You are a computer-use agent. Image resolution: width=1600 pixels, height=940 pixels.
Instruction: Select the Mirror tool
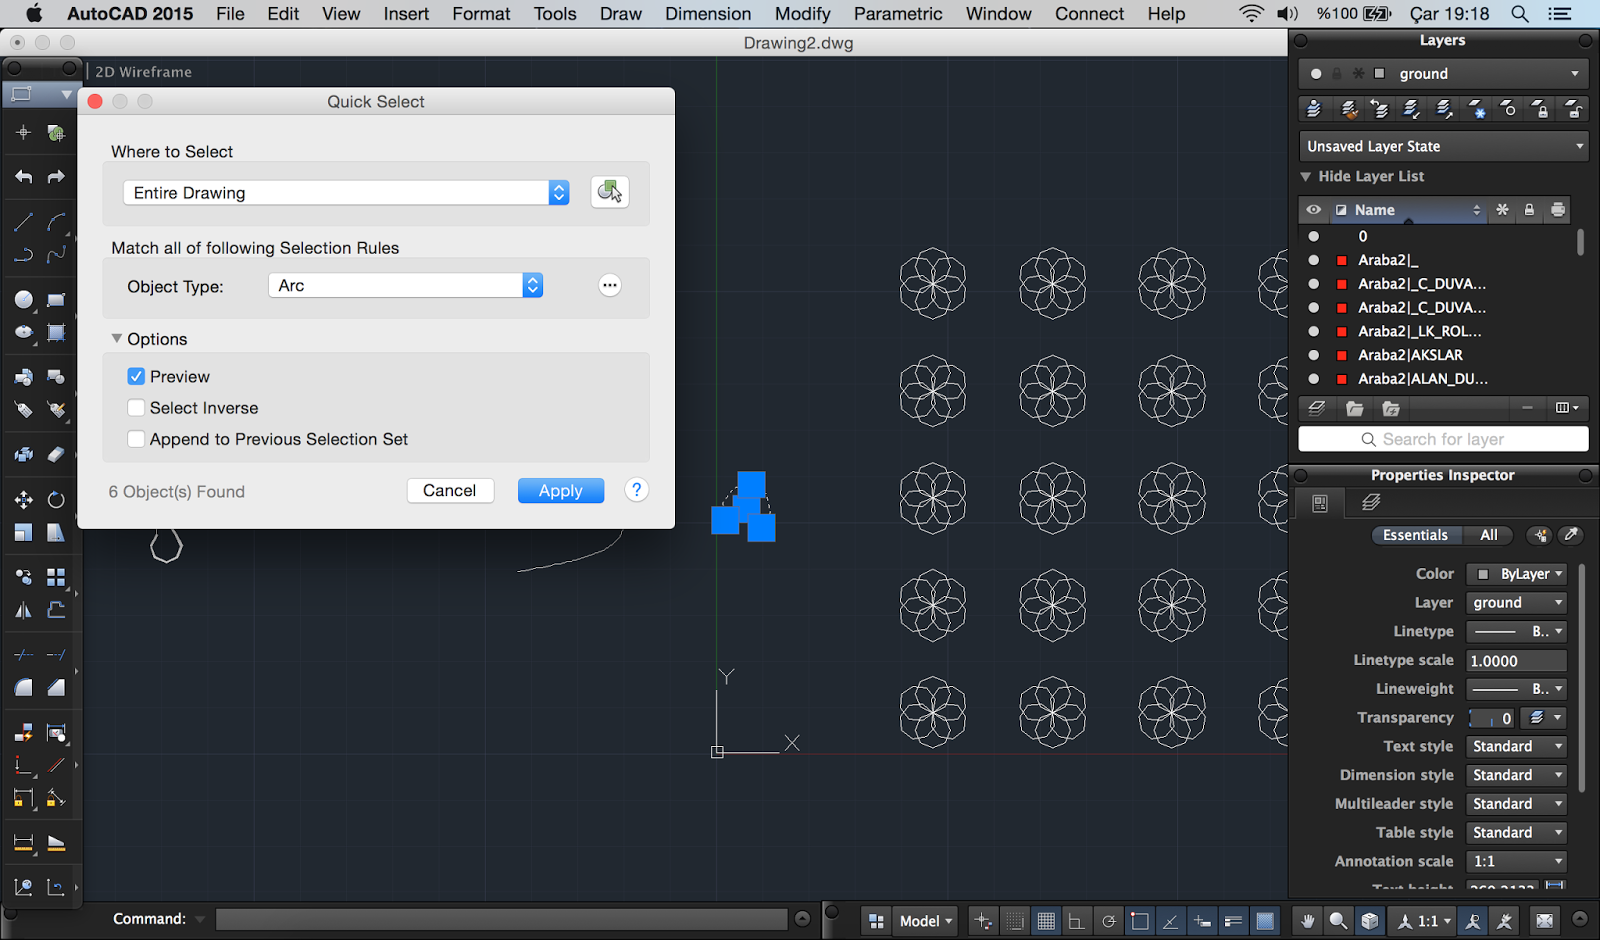click(x=24, y=610)
